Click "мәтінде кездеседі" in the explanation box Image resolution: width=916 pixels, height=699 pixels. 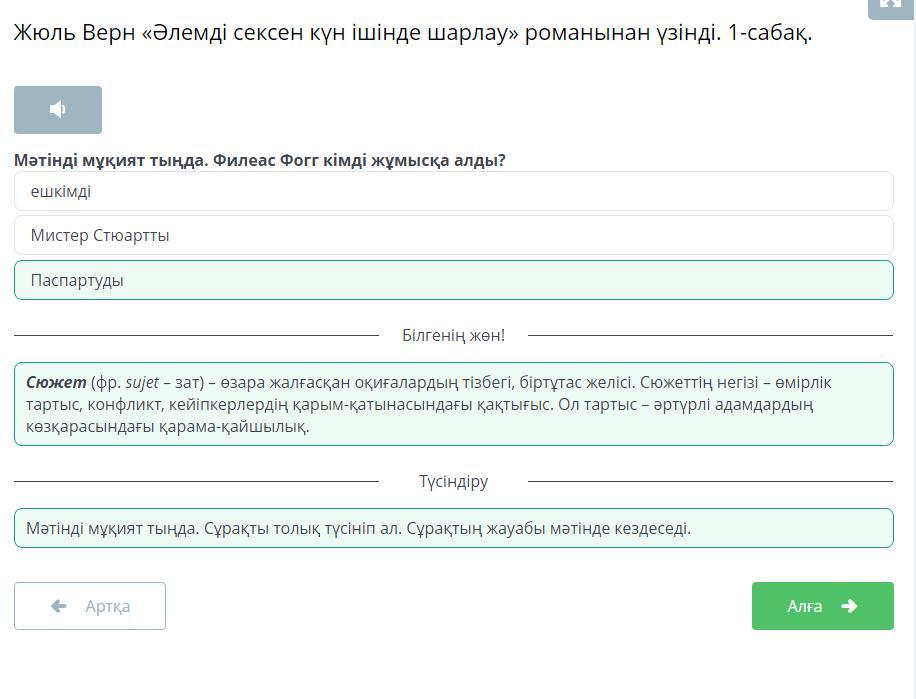[x=624, y=528]
